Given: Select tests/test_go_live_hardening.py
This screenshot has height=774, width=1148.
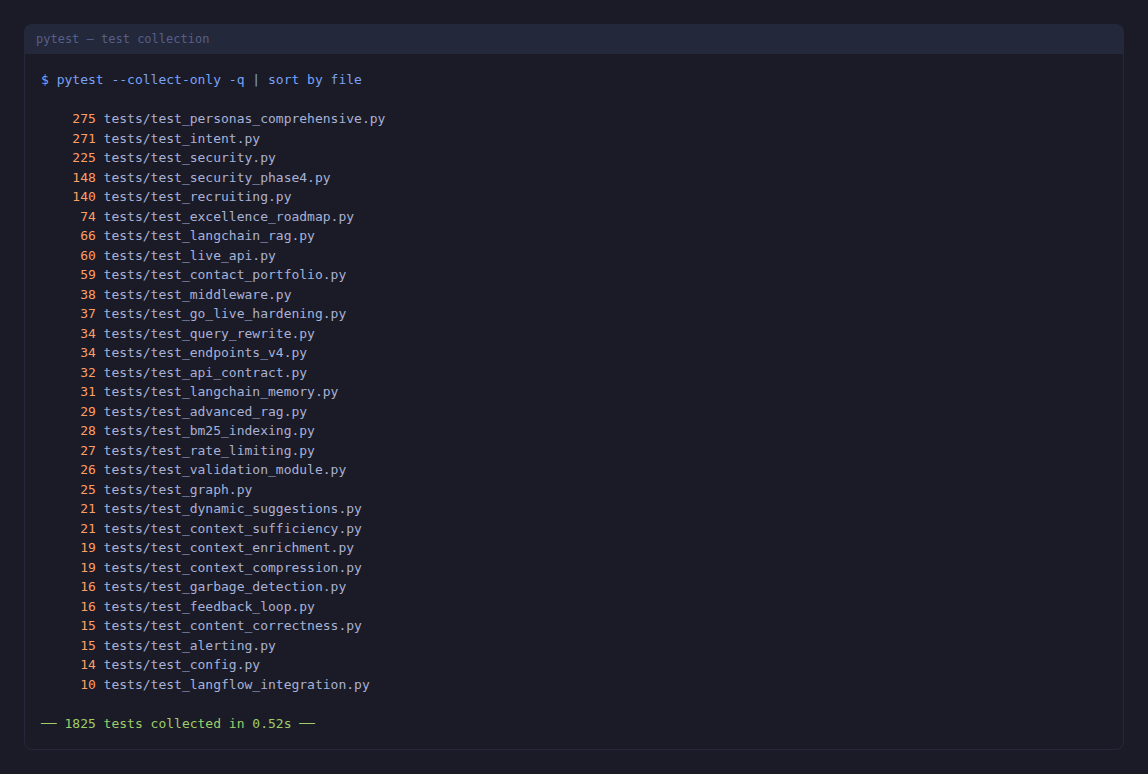Looking at the screenshot, I should coord(224,314).
